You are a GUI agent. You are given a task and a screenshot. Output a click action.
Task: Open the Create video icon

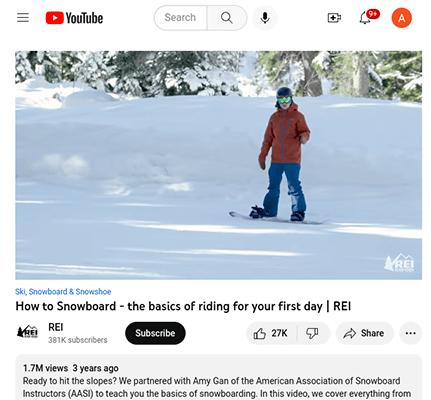334,18
